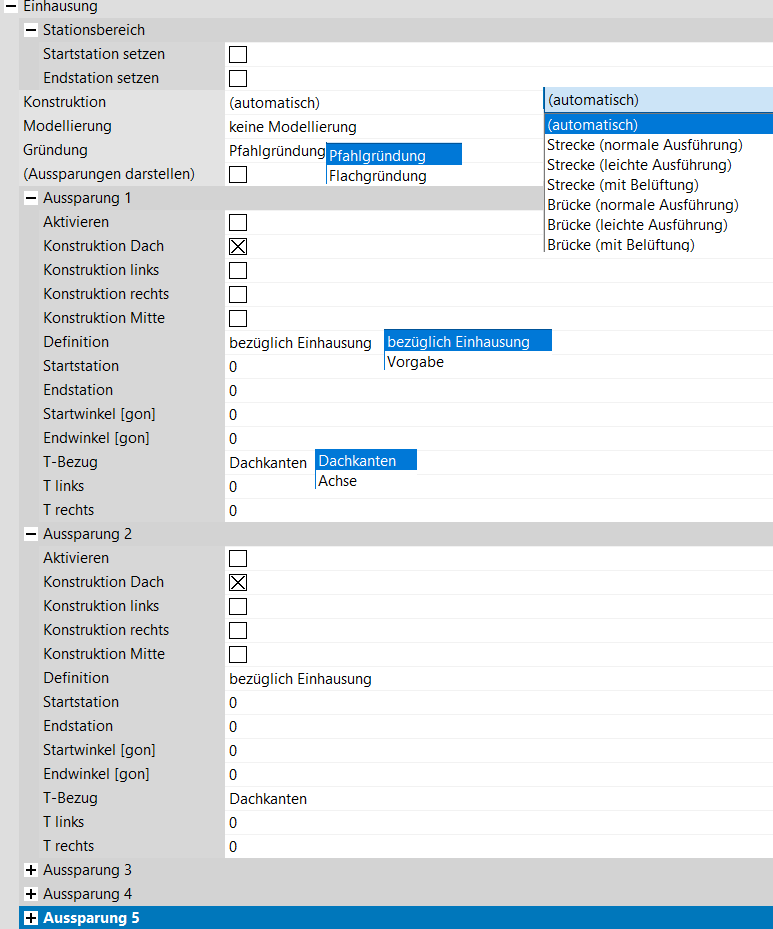The image size is (773, 929).
Task: Enable the Startstation setzen checkbox
Action: coord(238,54)
